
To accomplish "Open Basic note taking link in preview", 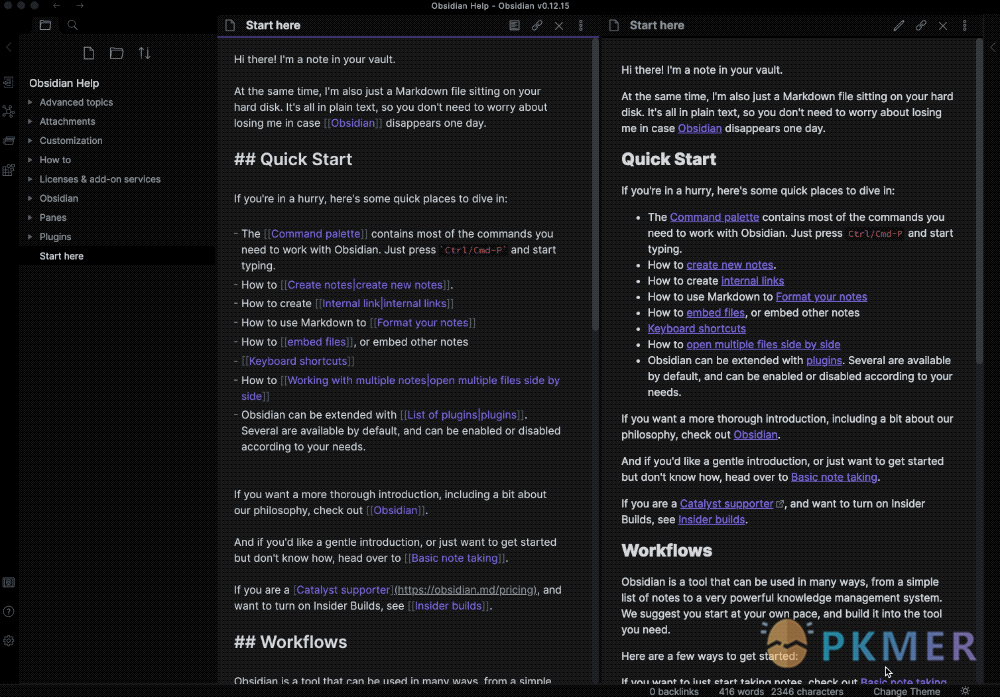I will [834, 477].
